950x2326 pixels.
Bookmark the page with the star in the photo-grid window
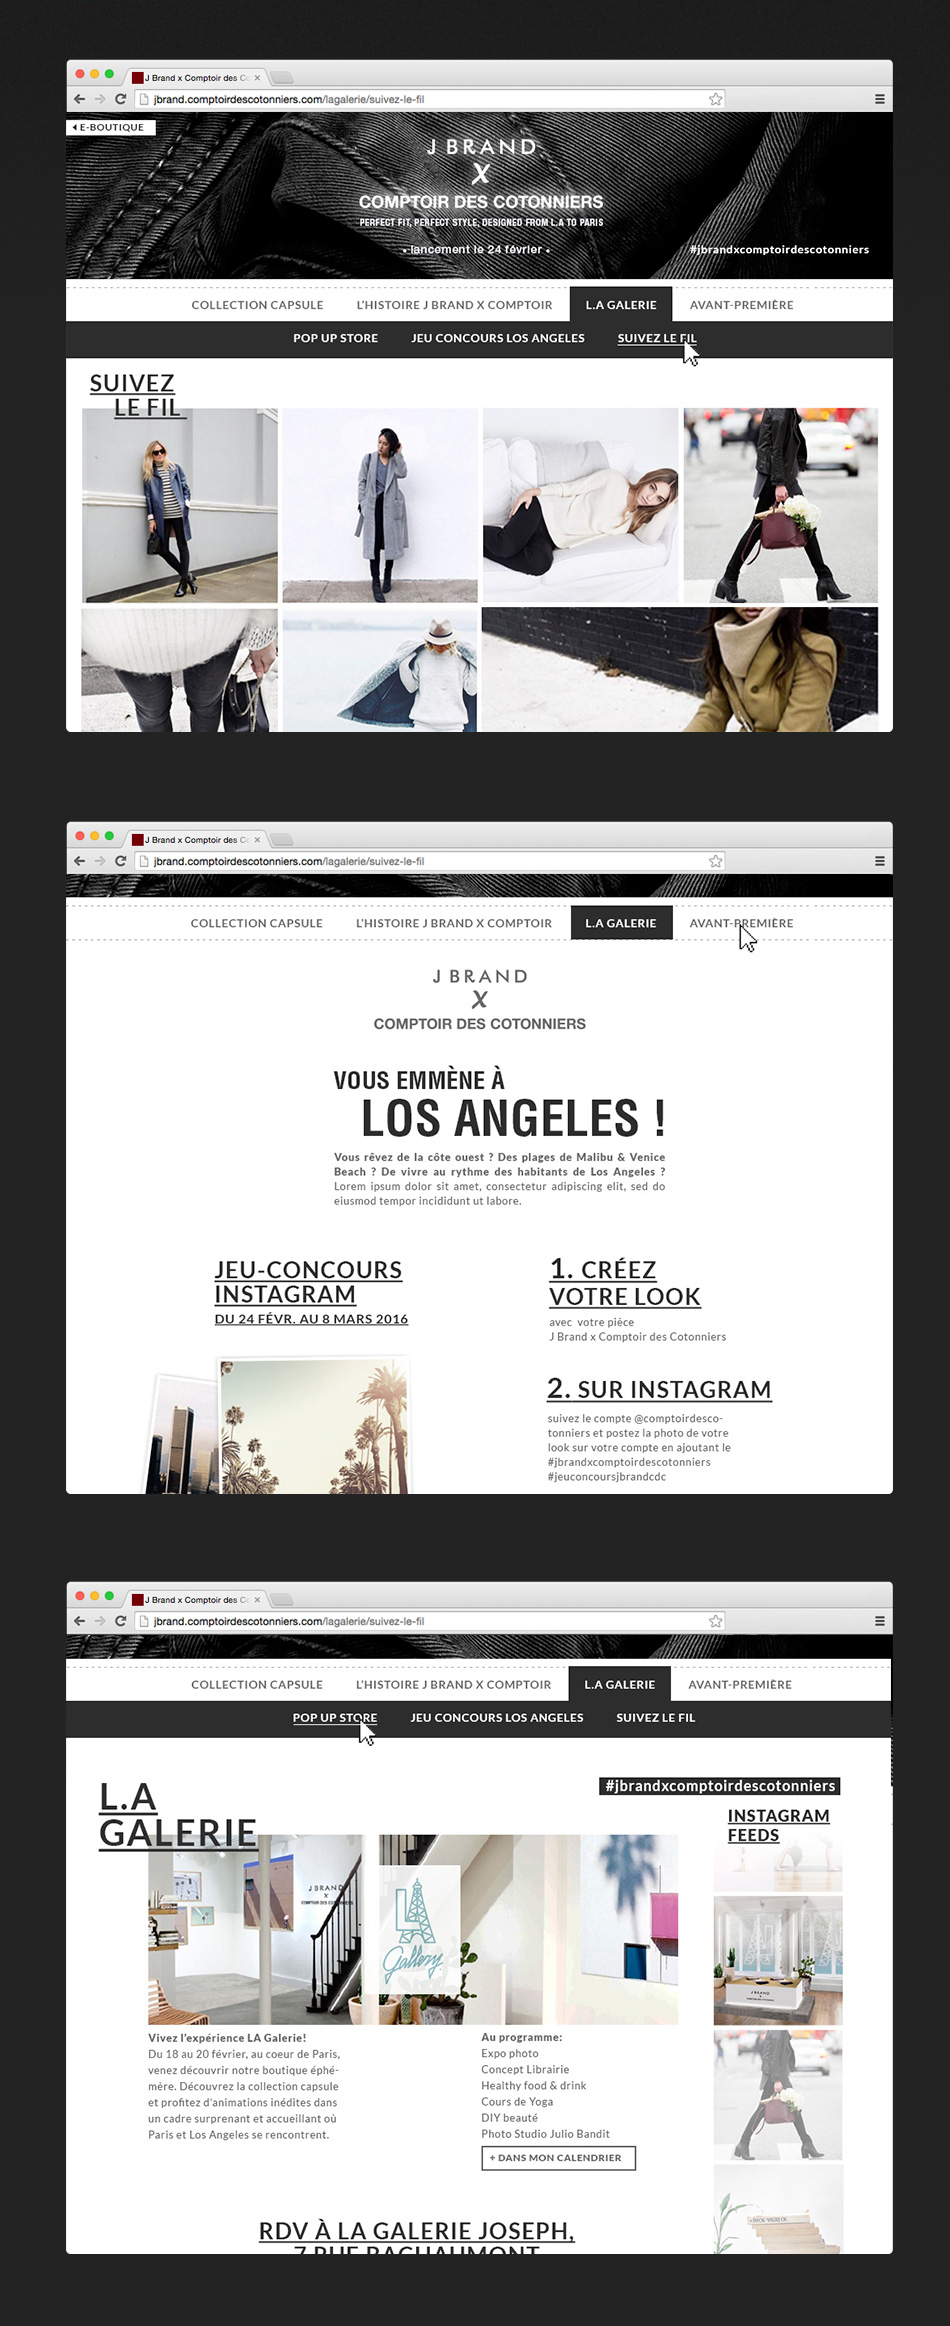click(x=716, y=99)
